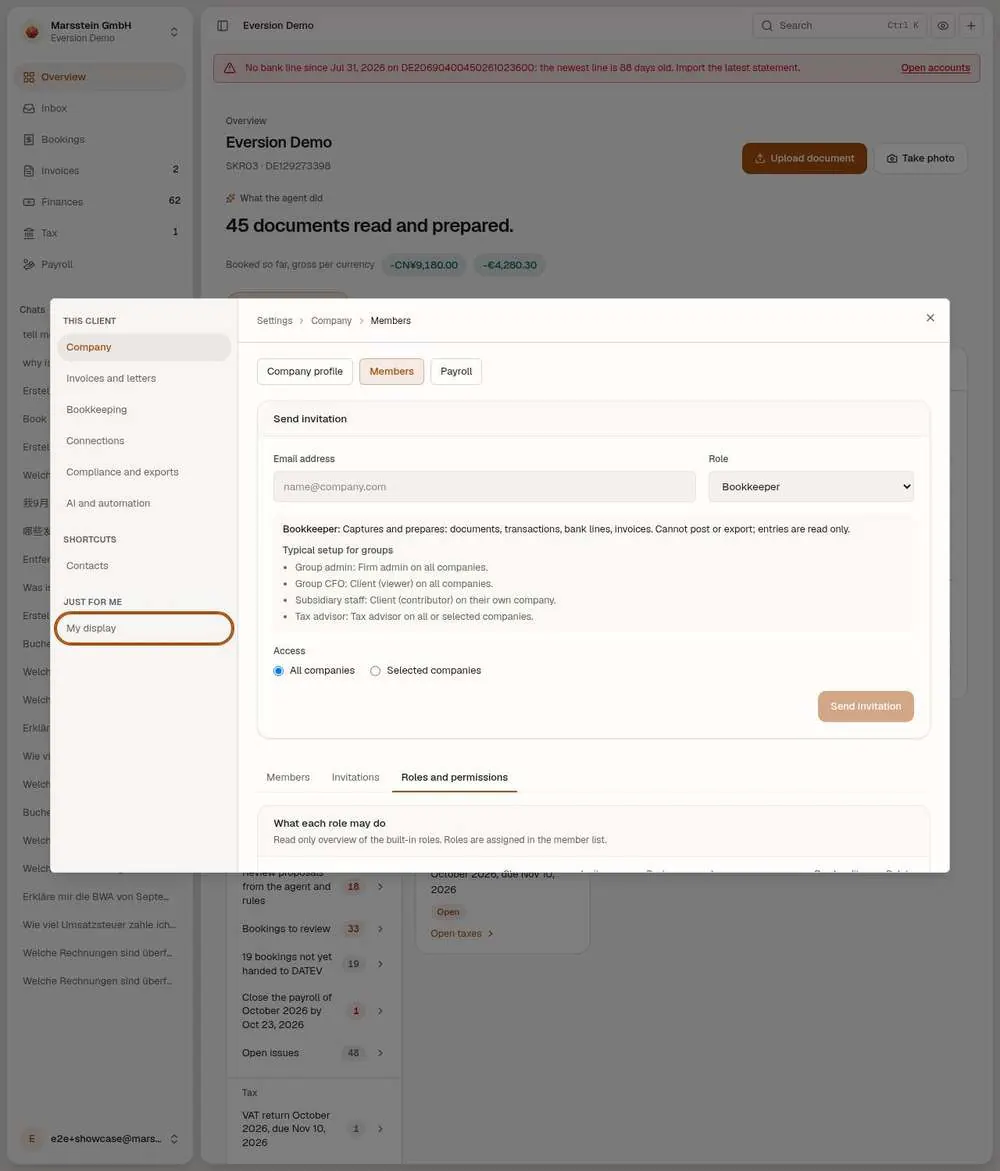Click the Payroll icon in sidebar

click(x=29, y=264)
